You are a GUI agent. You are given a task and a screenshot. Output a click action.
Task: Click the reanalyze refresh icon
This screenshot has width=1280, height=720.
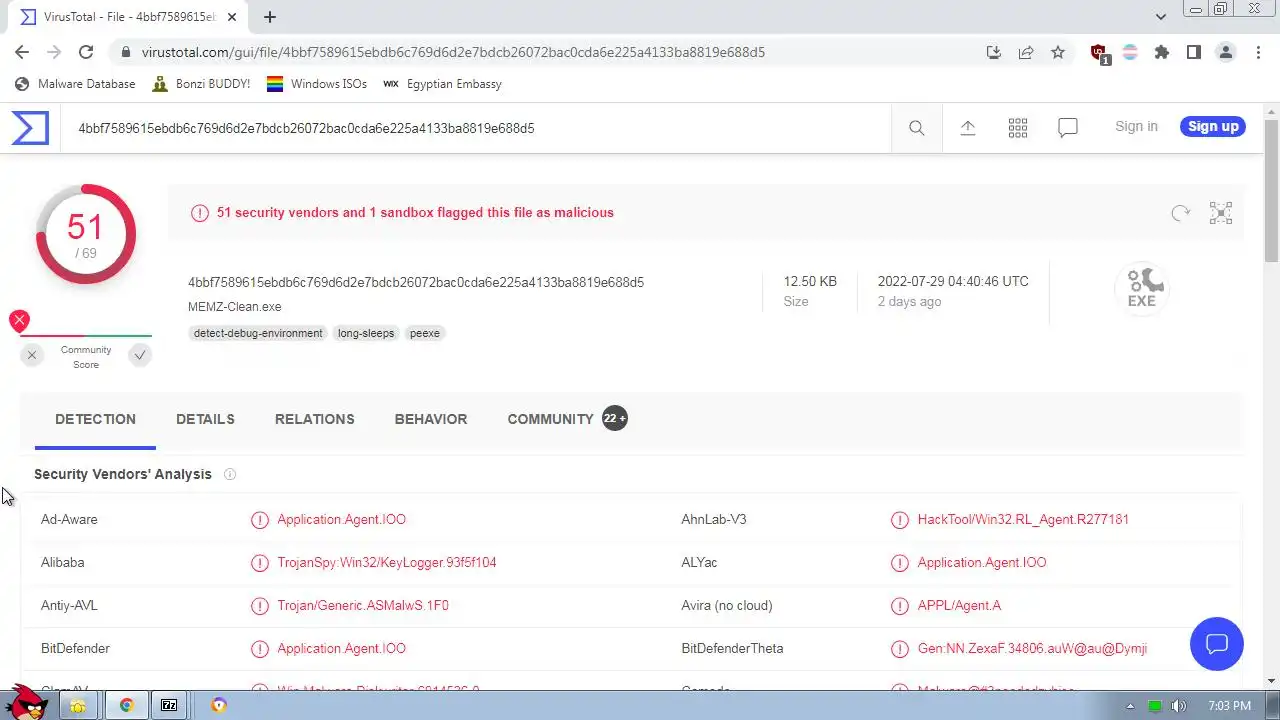click(1181, 213)
